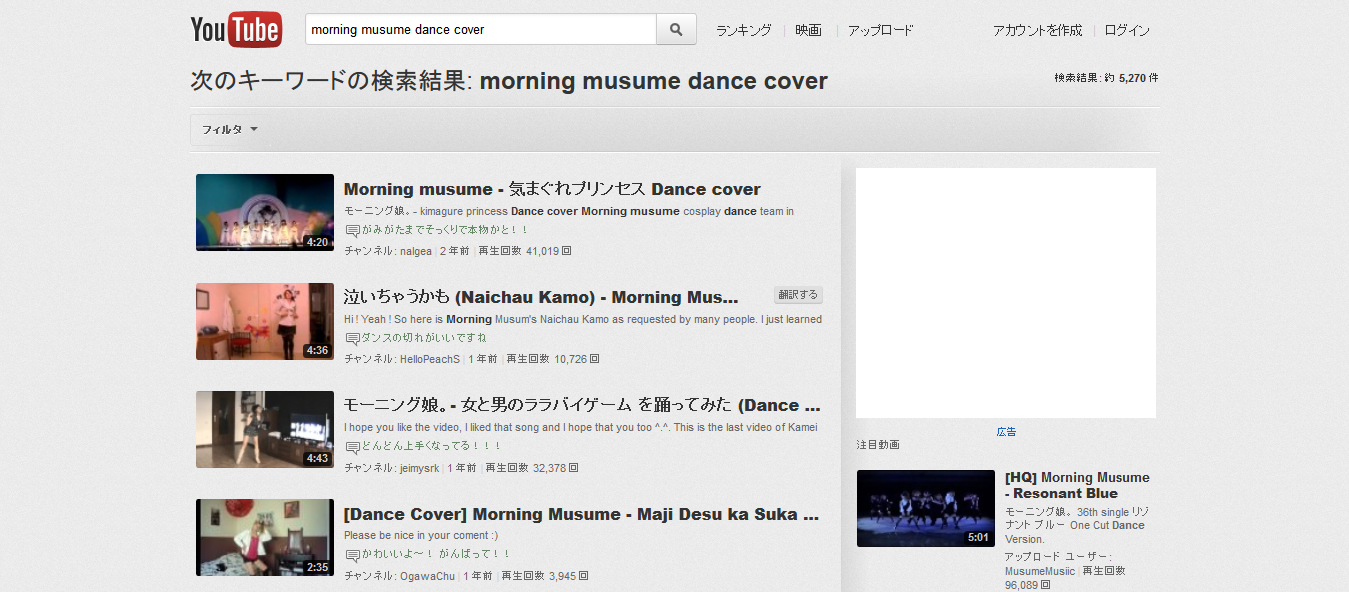Viewport: 1349px width, 592px height.
Task: Open '[HQ] Morning Musume - Resonant Blue' title
Action: (x=1077, y=485)
